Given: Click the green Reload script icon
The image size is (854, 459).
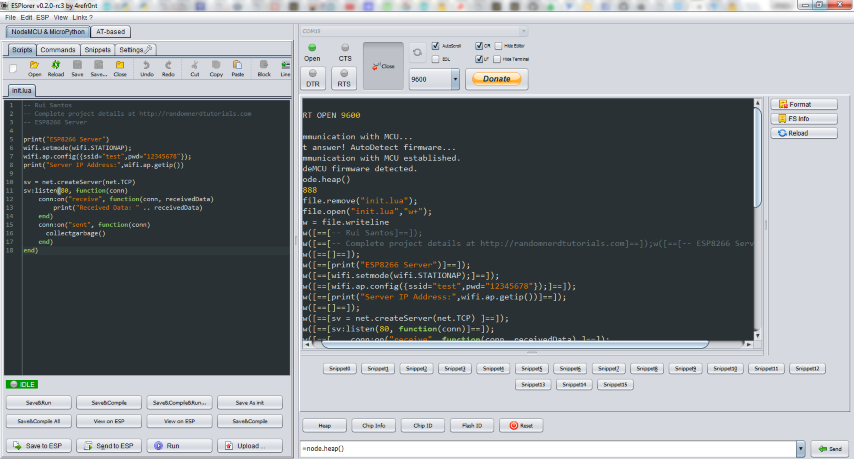Looking at the screenshot, I should tap(56, 68).
